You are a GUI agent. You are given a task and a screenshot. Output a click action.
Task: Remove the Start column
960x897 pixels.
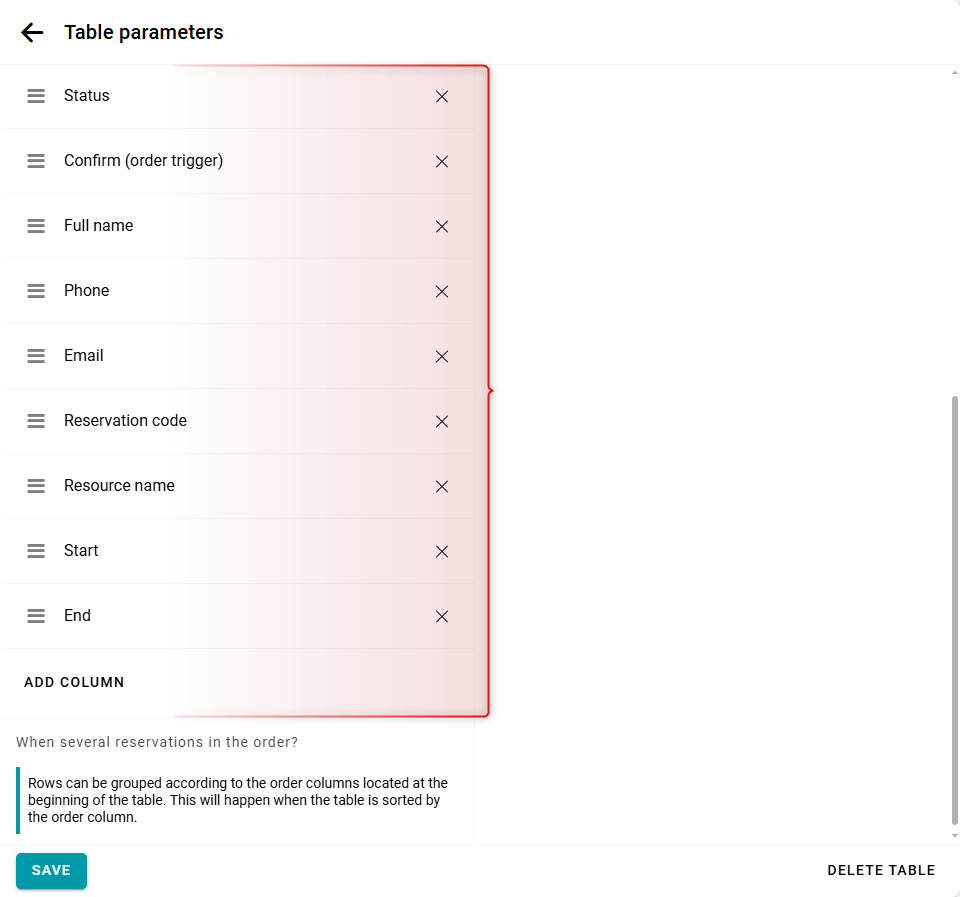(442, 551)
